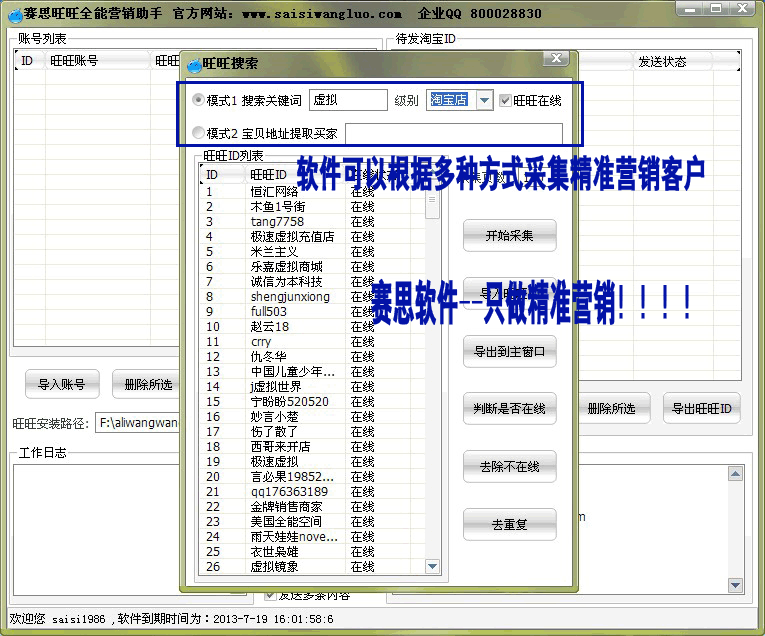Click the 去重复 button
765x636 pixels.
coord(509,524)
